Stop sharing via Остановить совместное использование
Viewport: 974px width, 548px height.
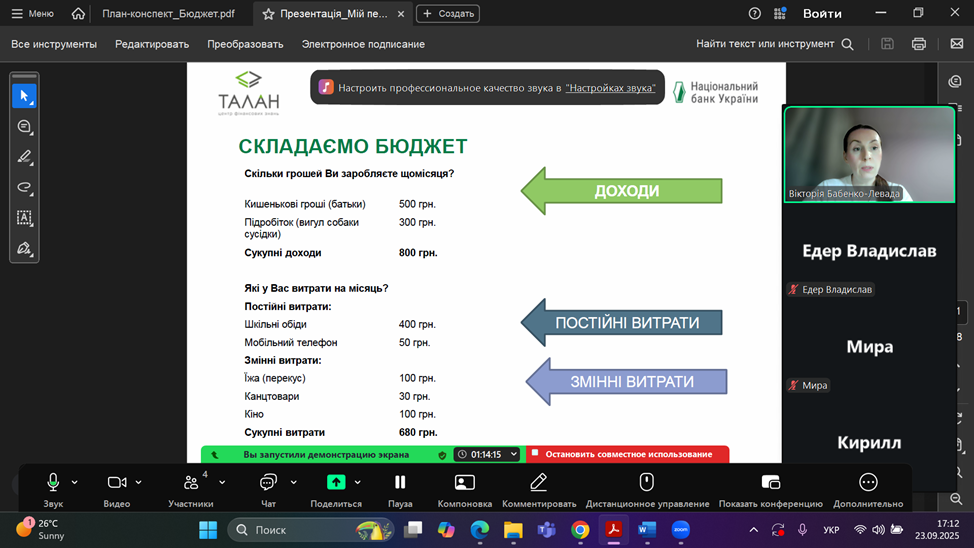pyautogui.click(x=628, y=454)
